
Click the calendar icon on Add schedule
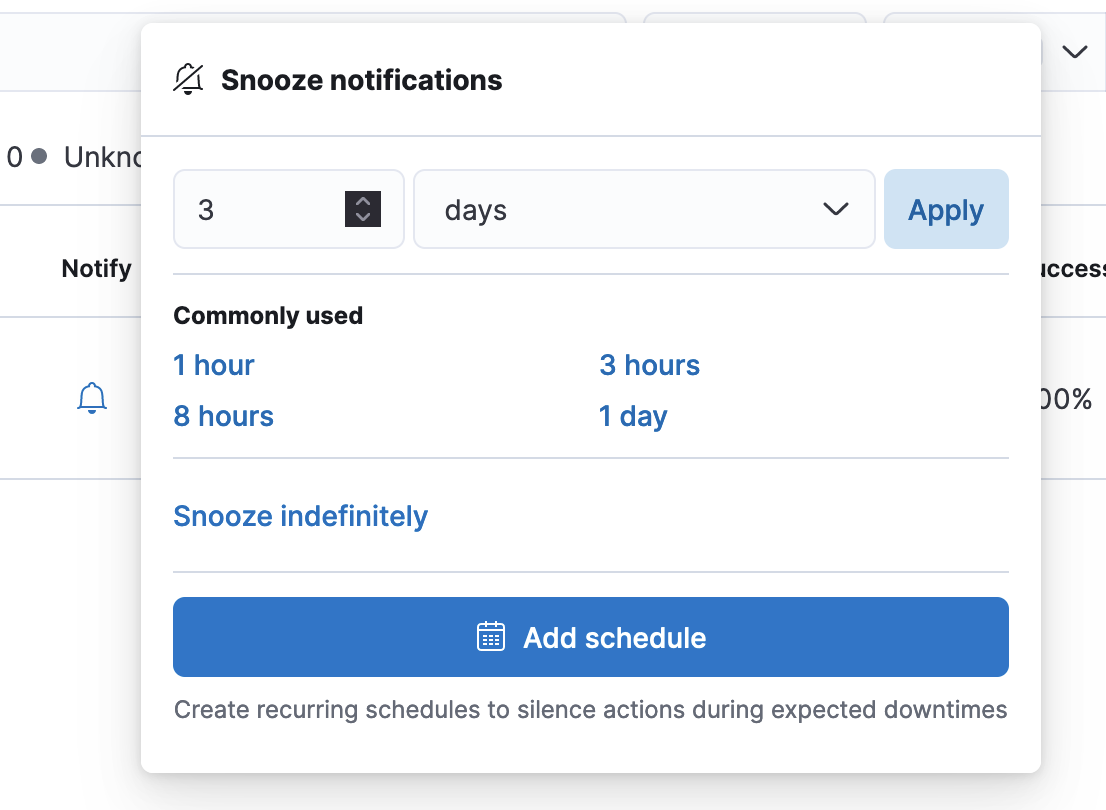pyautogui.click(x=490, y=637)
